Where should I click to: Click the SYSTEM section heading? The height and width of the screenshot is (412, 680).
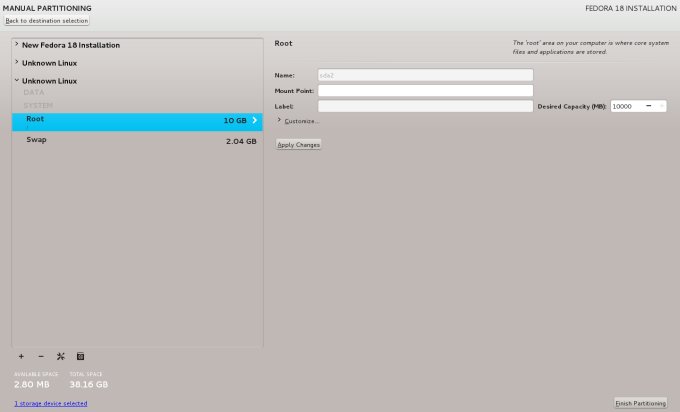(38, 105)
